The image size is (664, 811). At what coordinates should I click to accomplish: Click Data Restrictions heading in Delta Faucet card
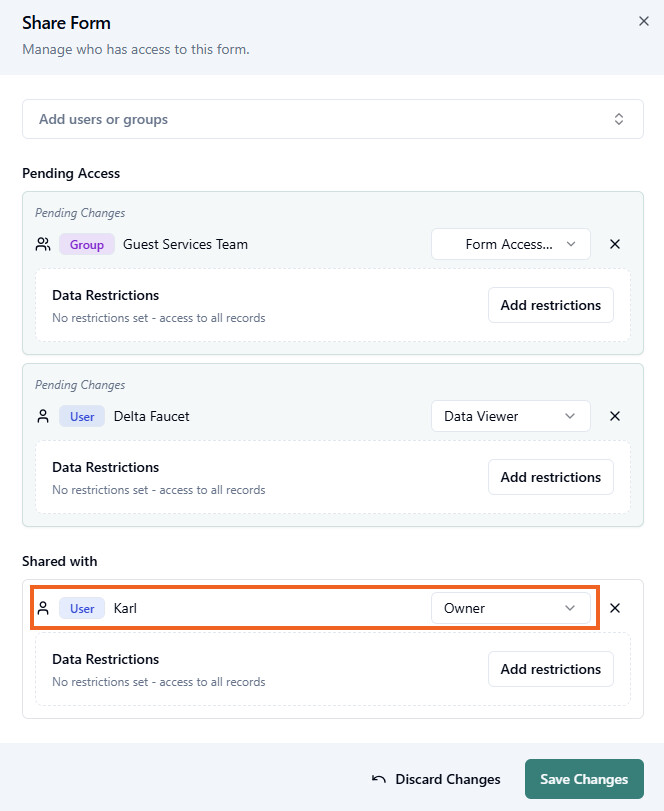(x=105, y=467)
